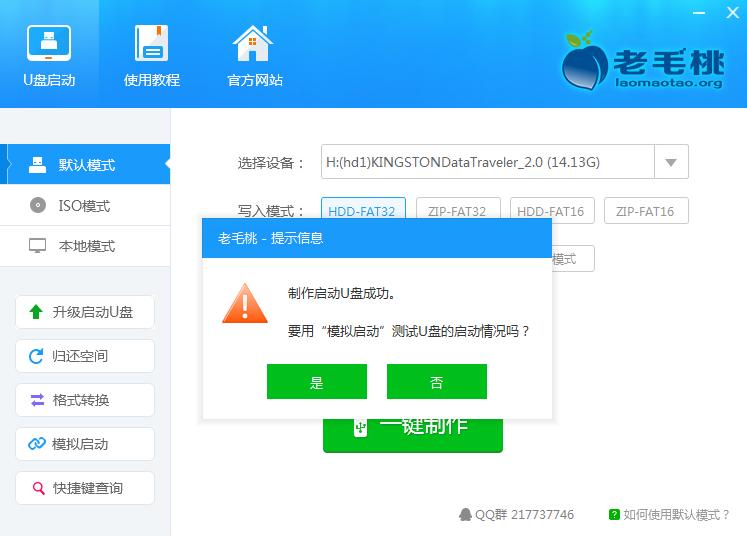Select 默认模式 in the sidebar

[x=85, y=164]
